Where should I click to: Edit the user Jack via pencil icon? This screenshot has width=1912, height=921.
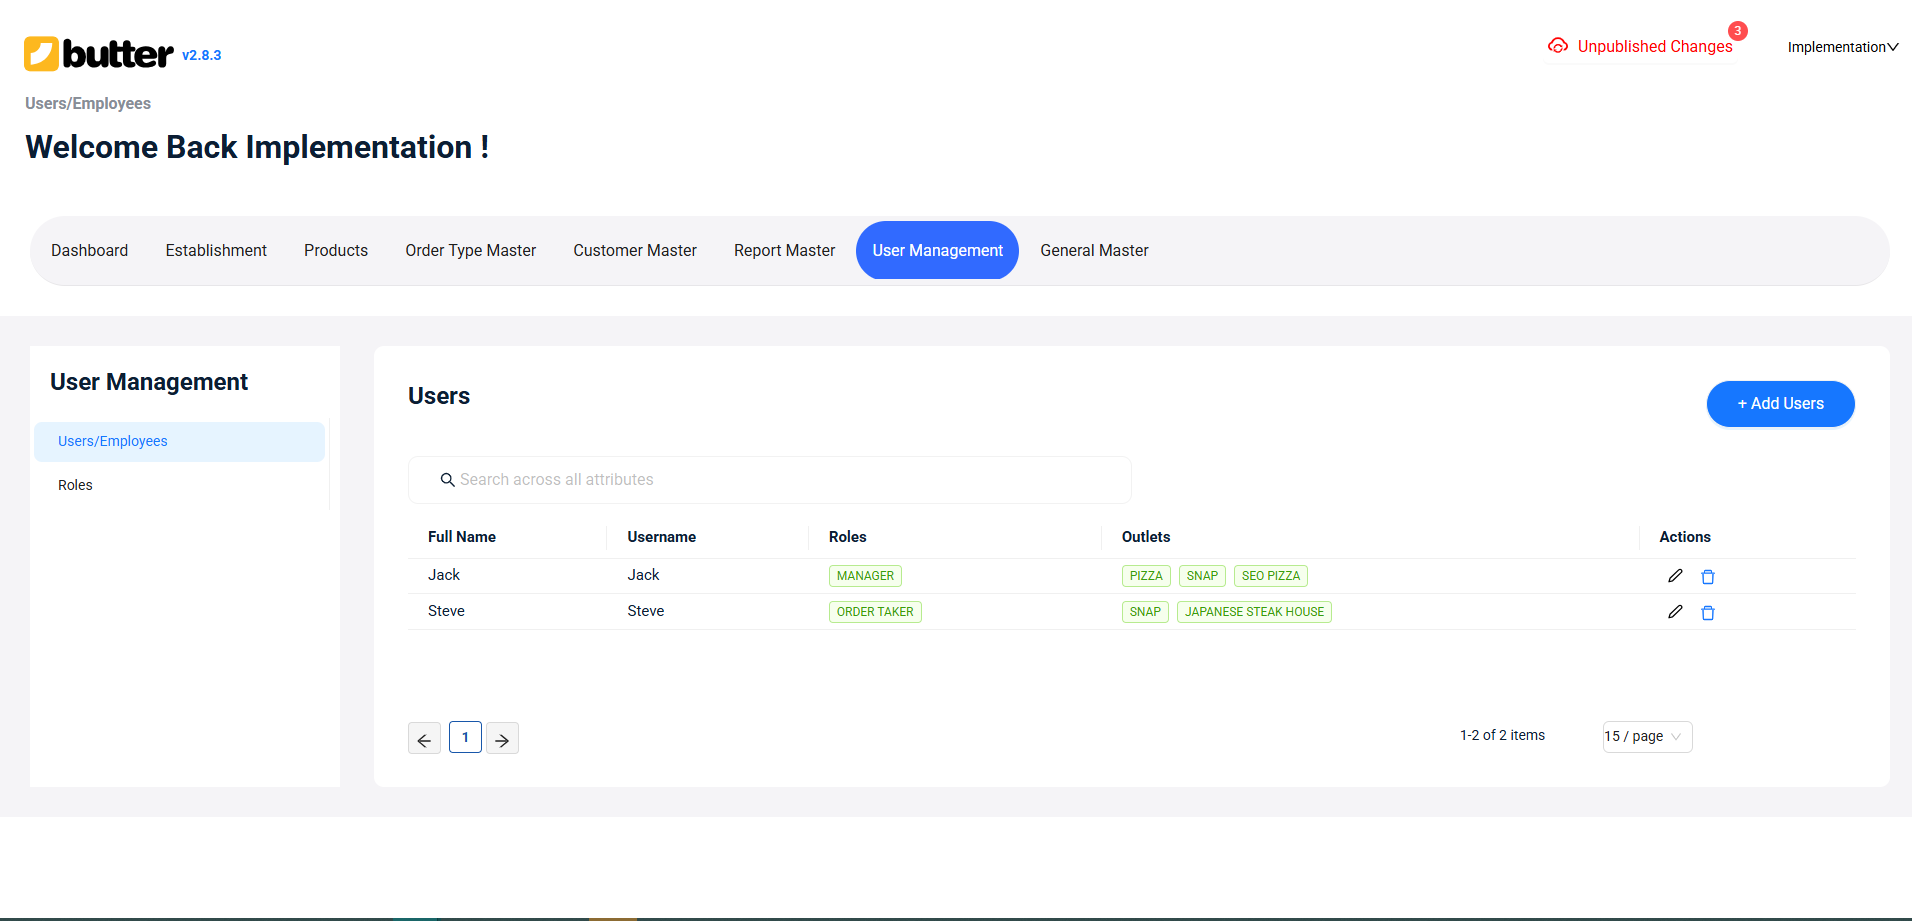point(1675,575)
